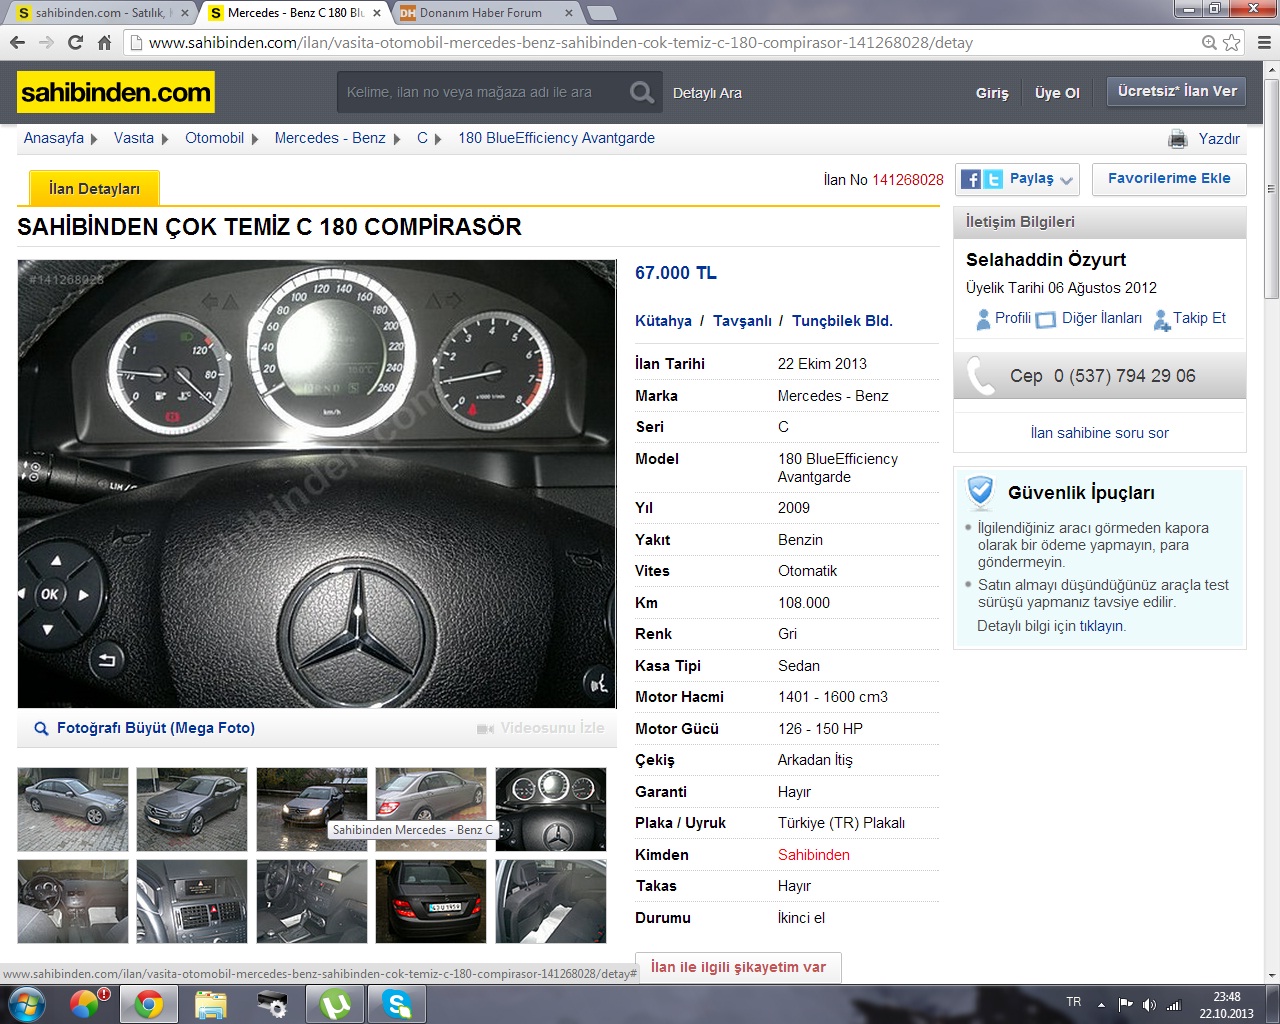Click the site search input field
The height and width of the screenshot is (1024, 1280).
pyautogui.click(x=481, y=92)
